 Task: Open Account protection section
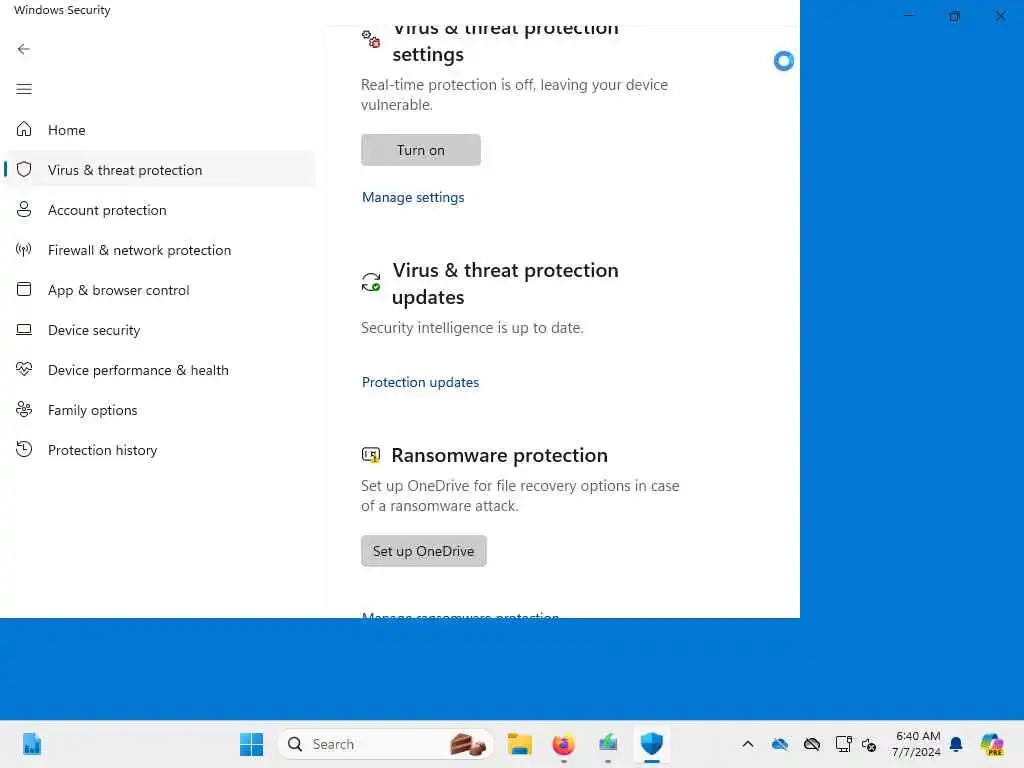(160, 210)
